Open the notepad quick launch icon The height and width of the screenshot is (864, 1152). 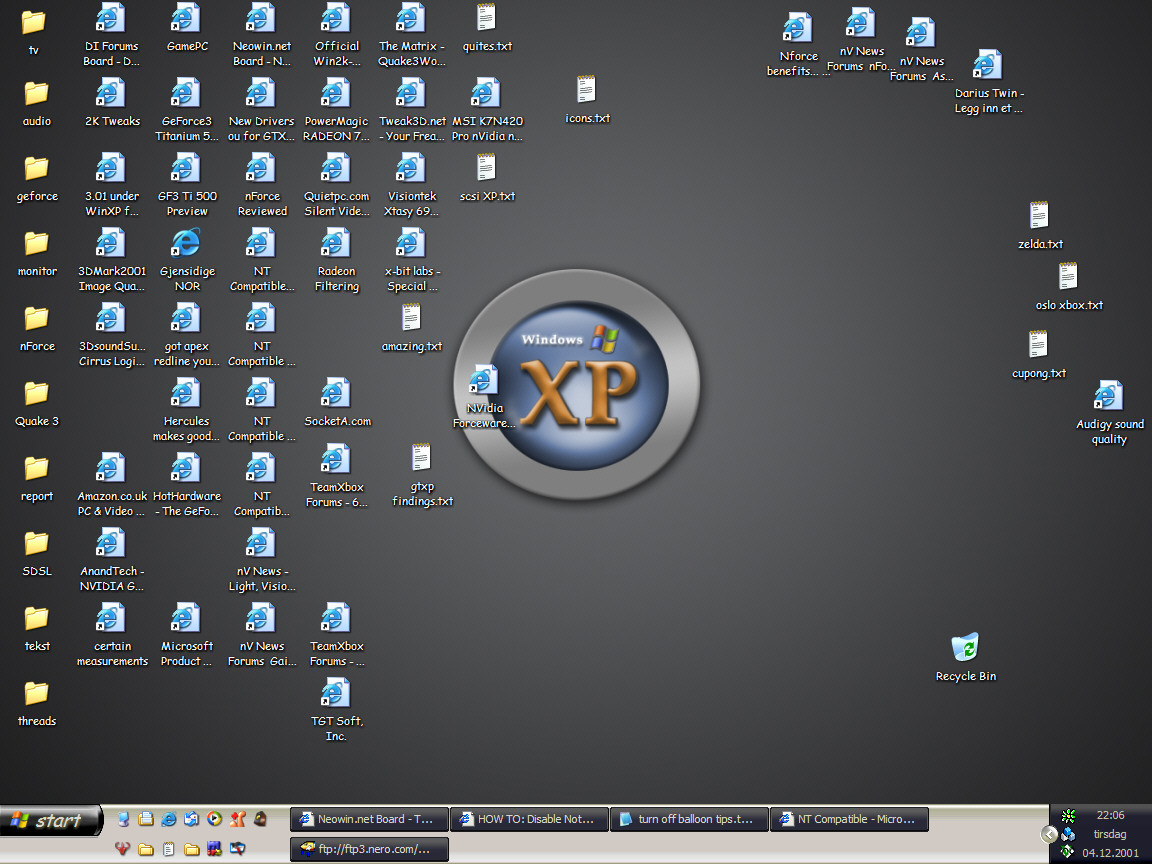(x=168, y=849)
